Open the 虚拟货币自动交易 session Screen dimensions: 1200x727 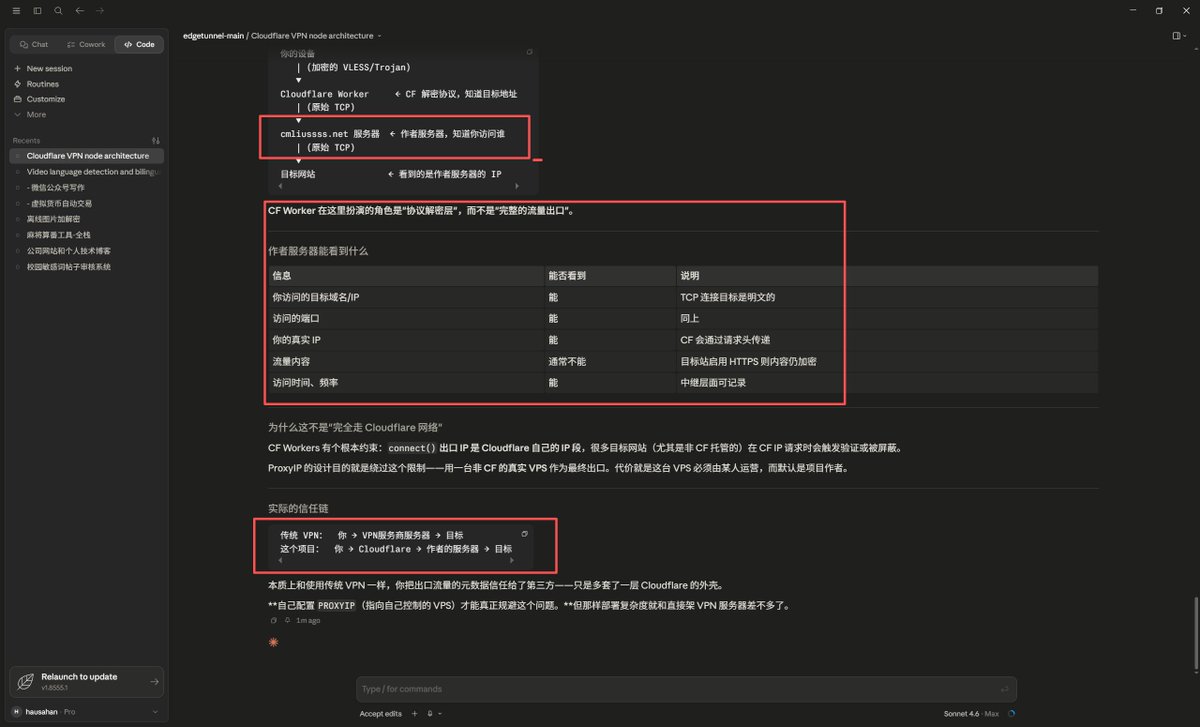click(x=86, y=203)
